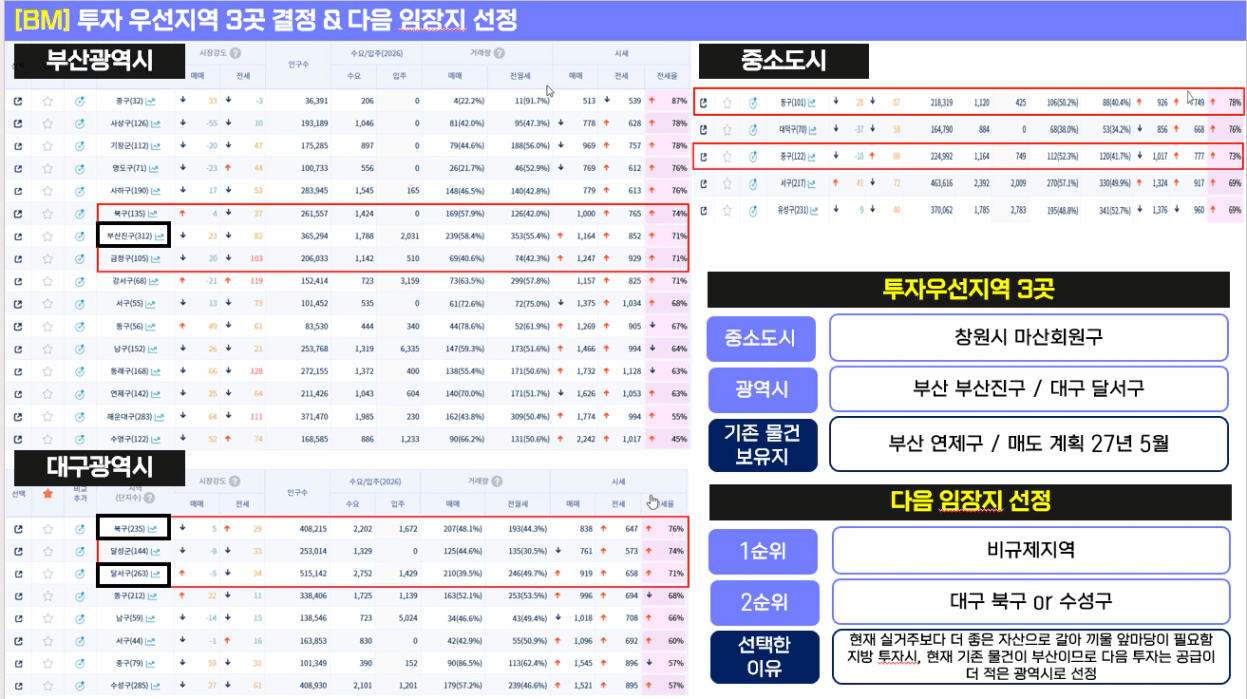
Task: Select the 비규제지역 text box
Action: pyautogui.click(x=1030, y=550)
